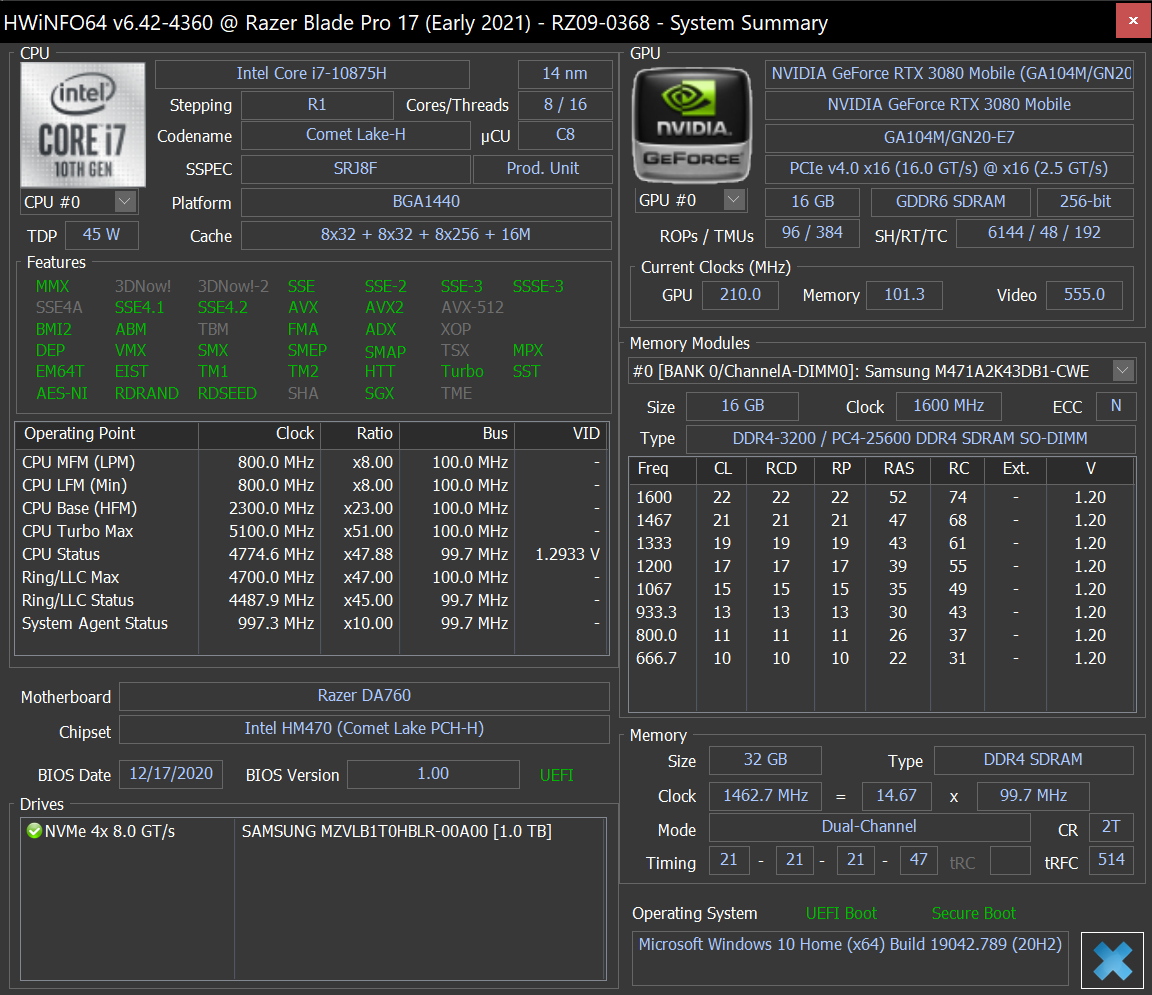Screen dimensions: 1152x995
Task: Click the Freq header in memory timings table
Action: coord(653,469)
